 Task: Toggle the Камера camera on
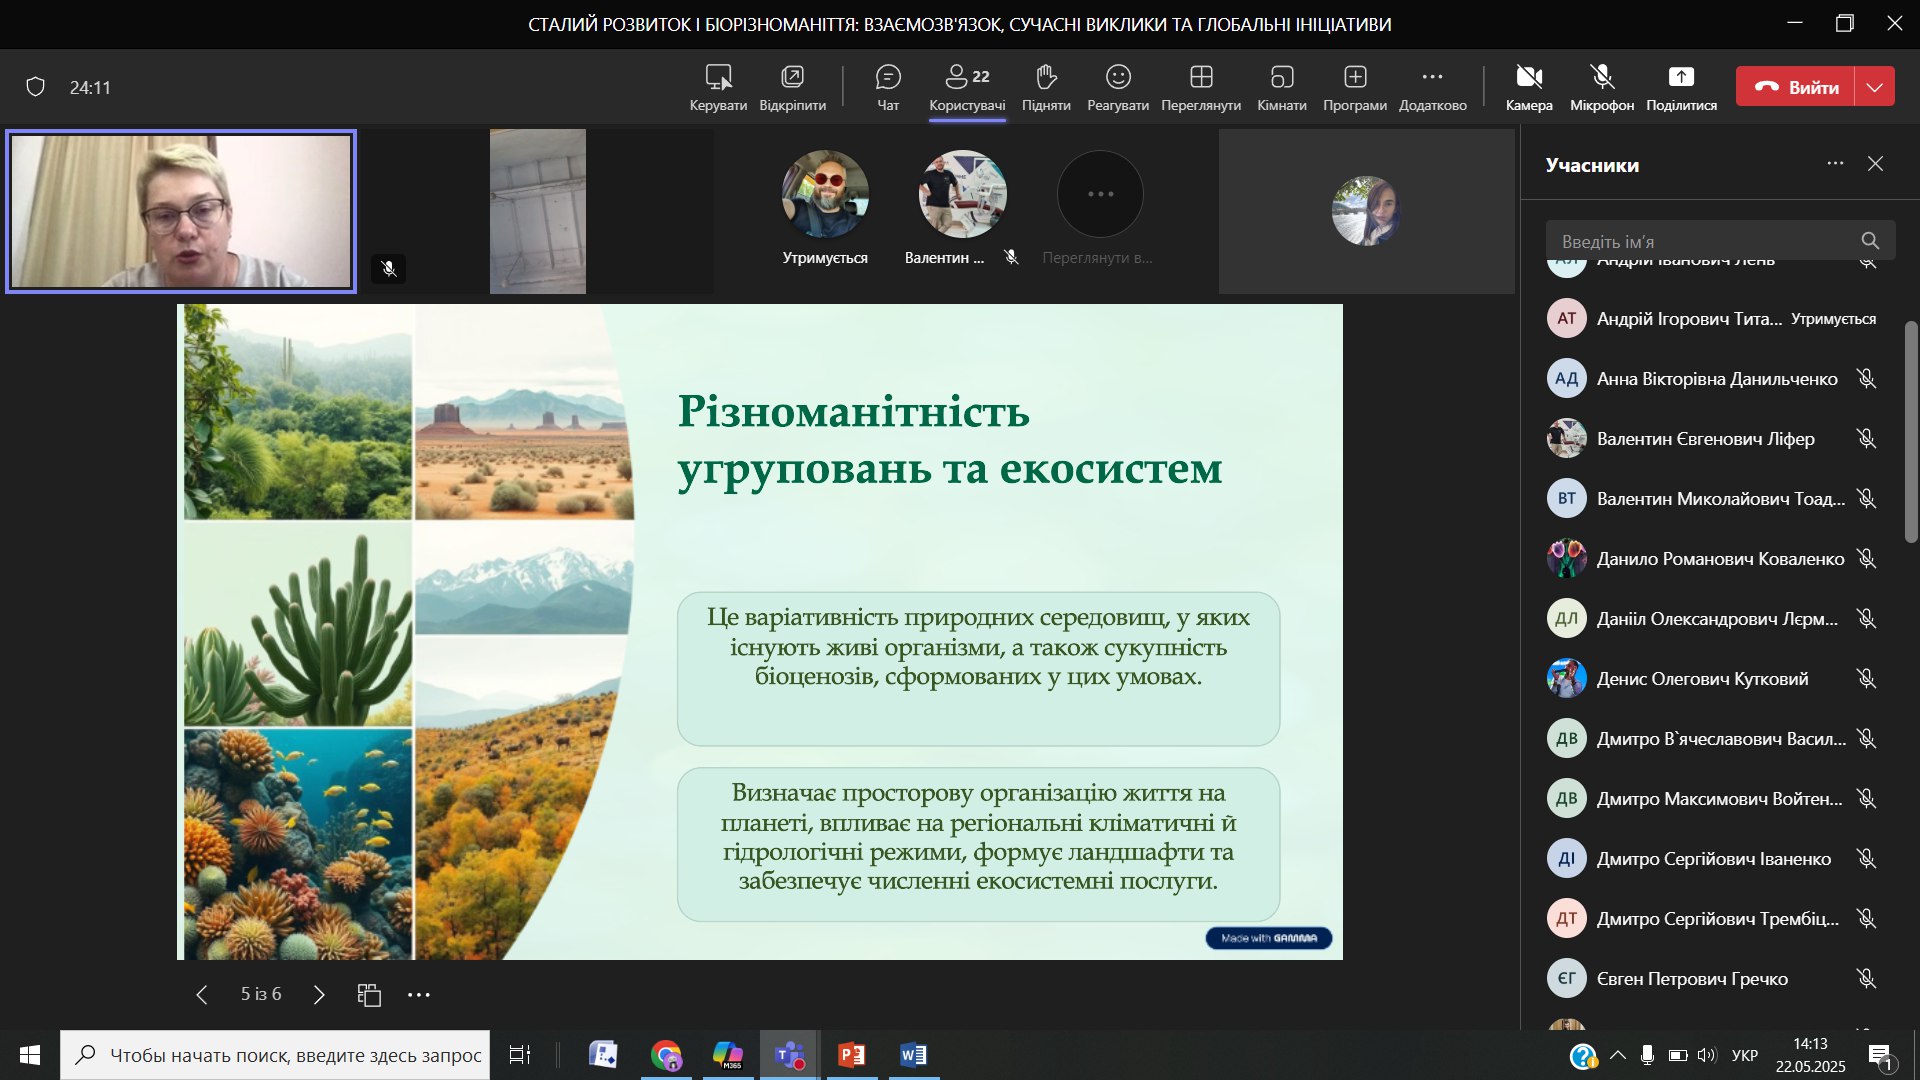pos(1529,78)
